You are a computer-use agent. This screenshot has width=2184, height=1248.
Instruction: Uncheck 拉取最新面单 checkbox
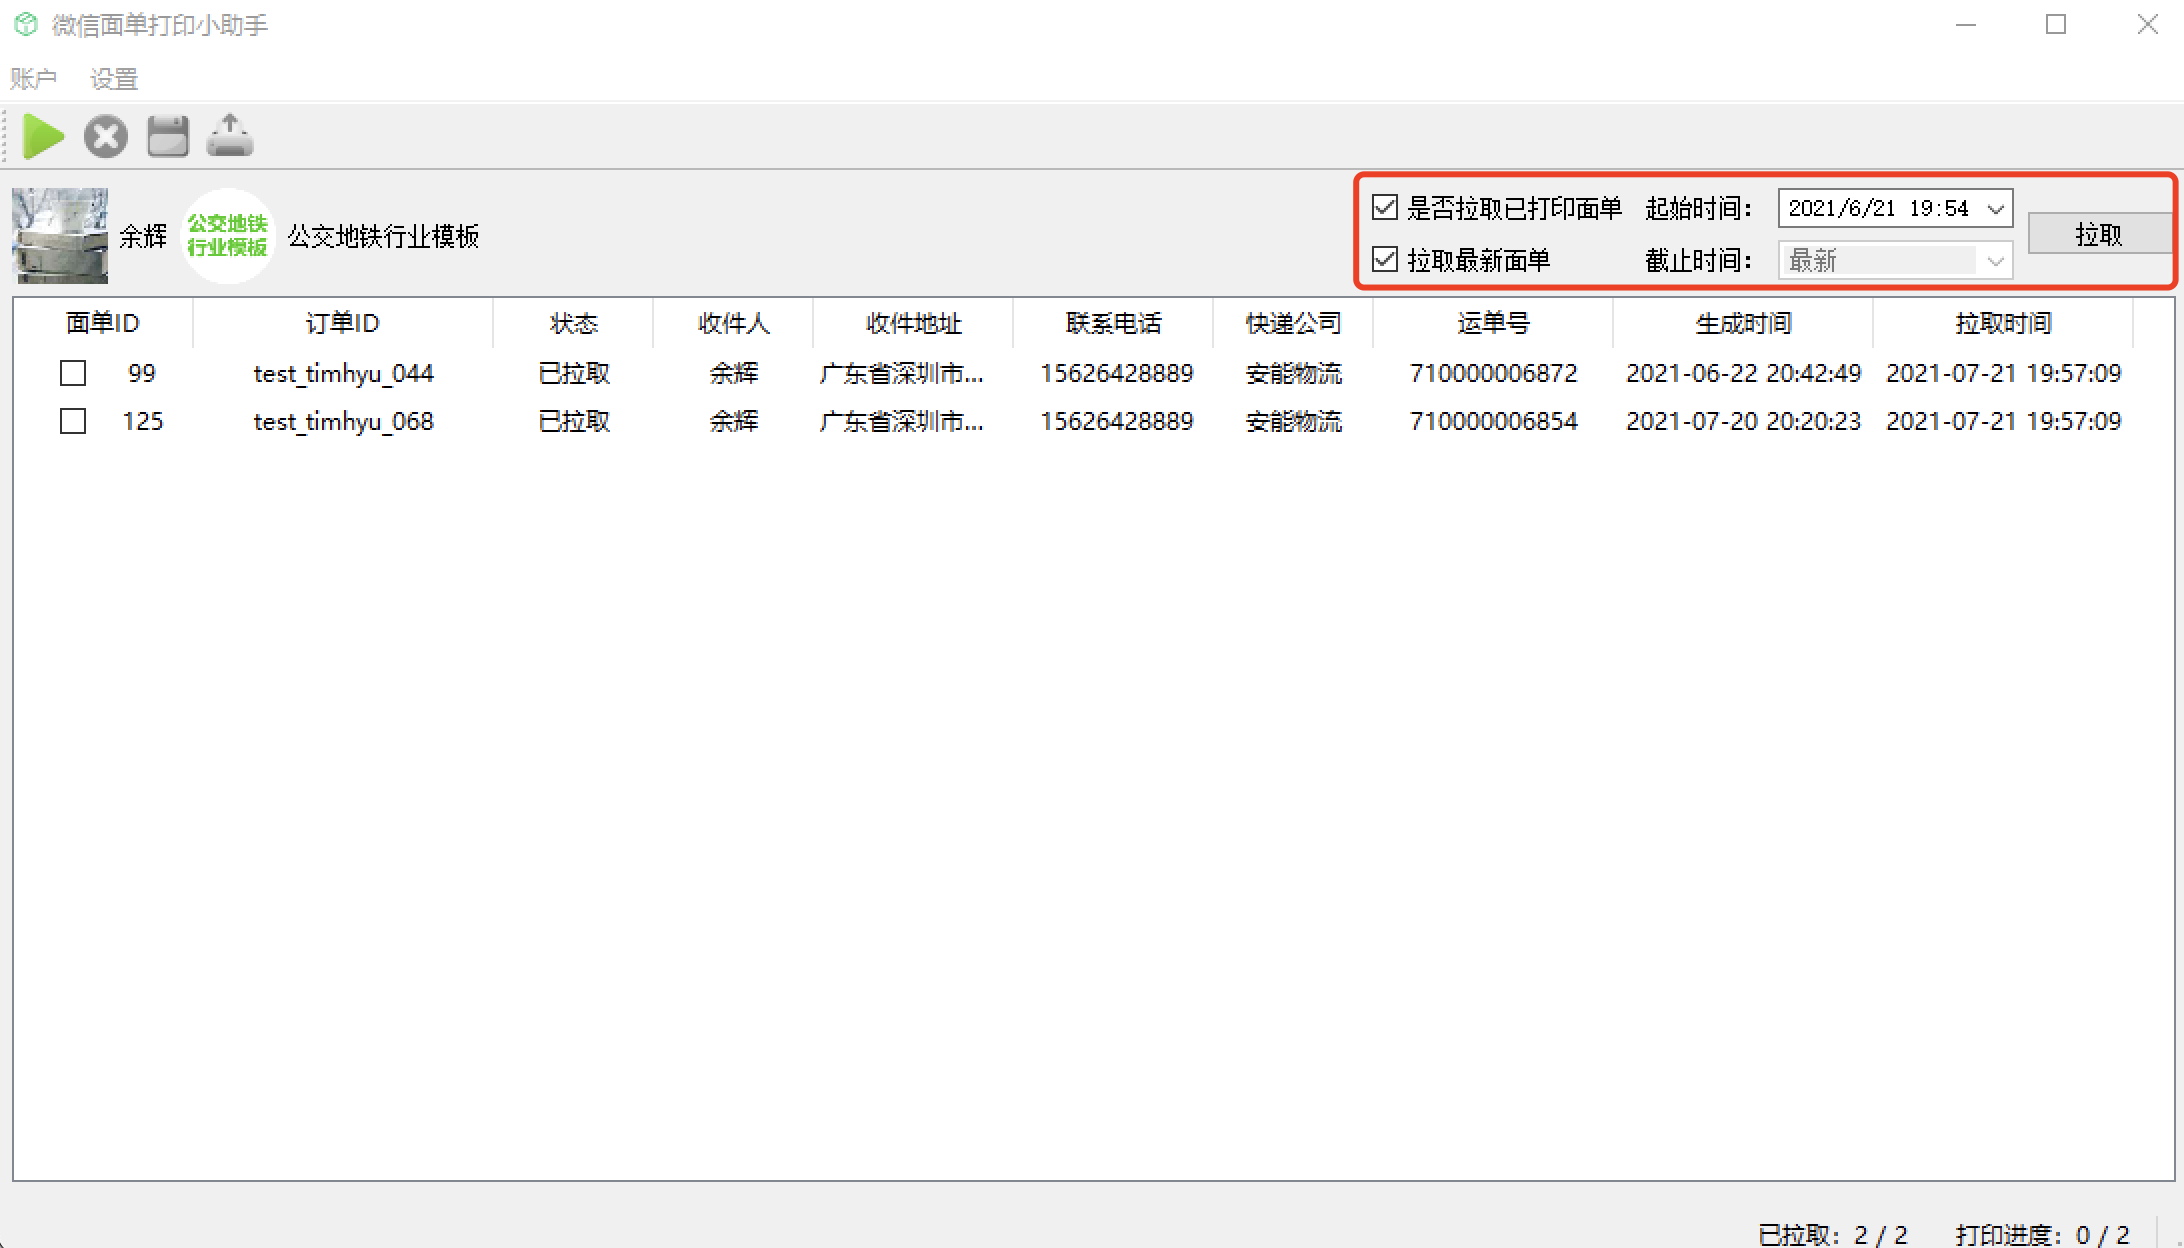pos(1385,260)
